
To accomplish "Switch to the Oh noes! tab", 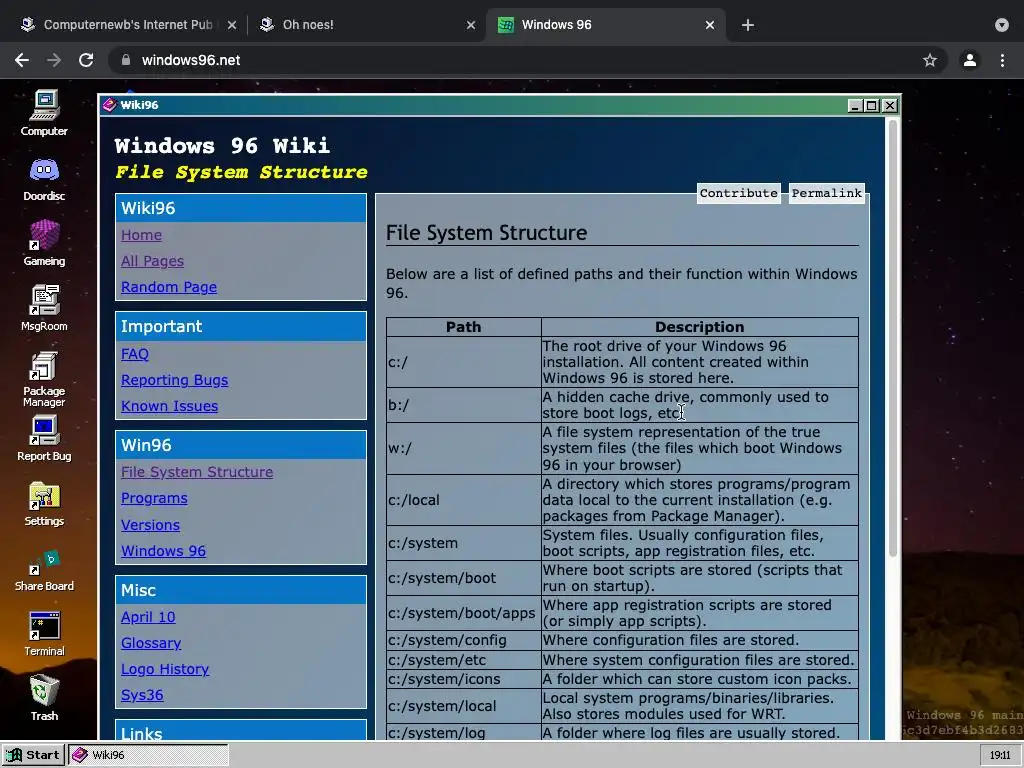I will coord(367,25).
